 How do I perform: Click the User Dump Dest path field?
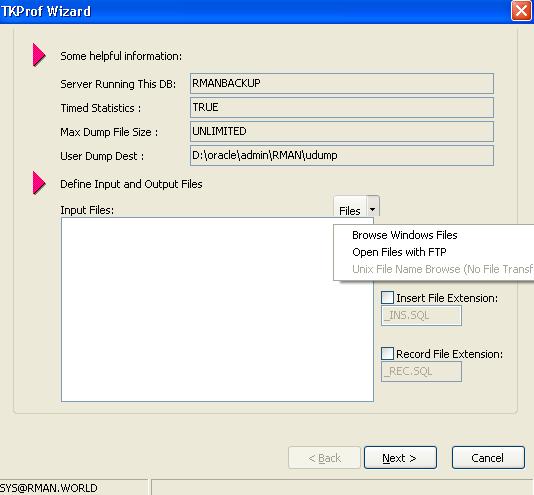pyautogui.click(x=342, y=156)
